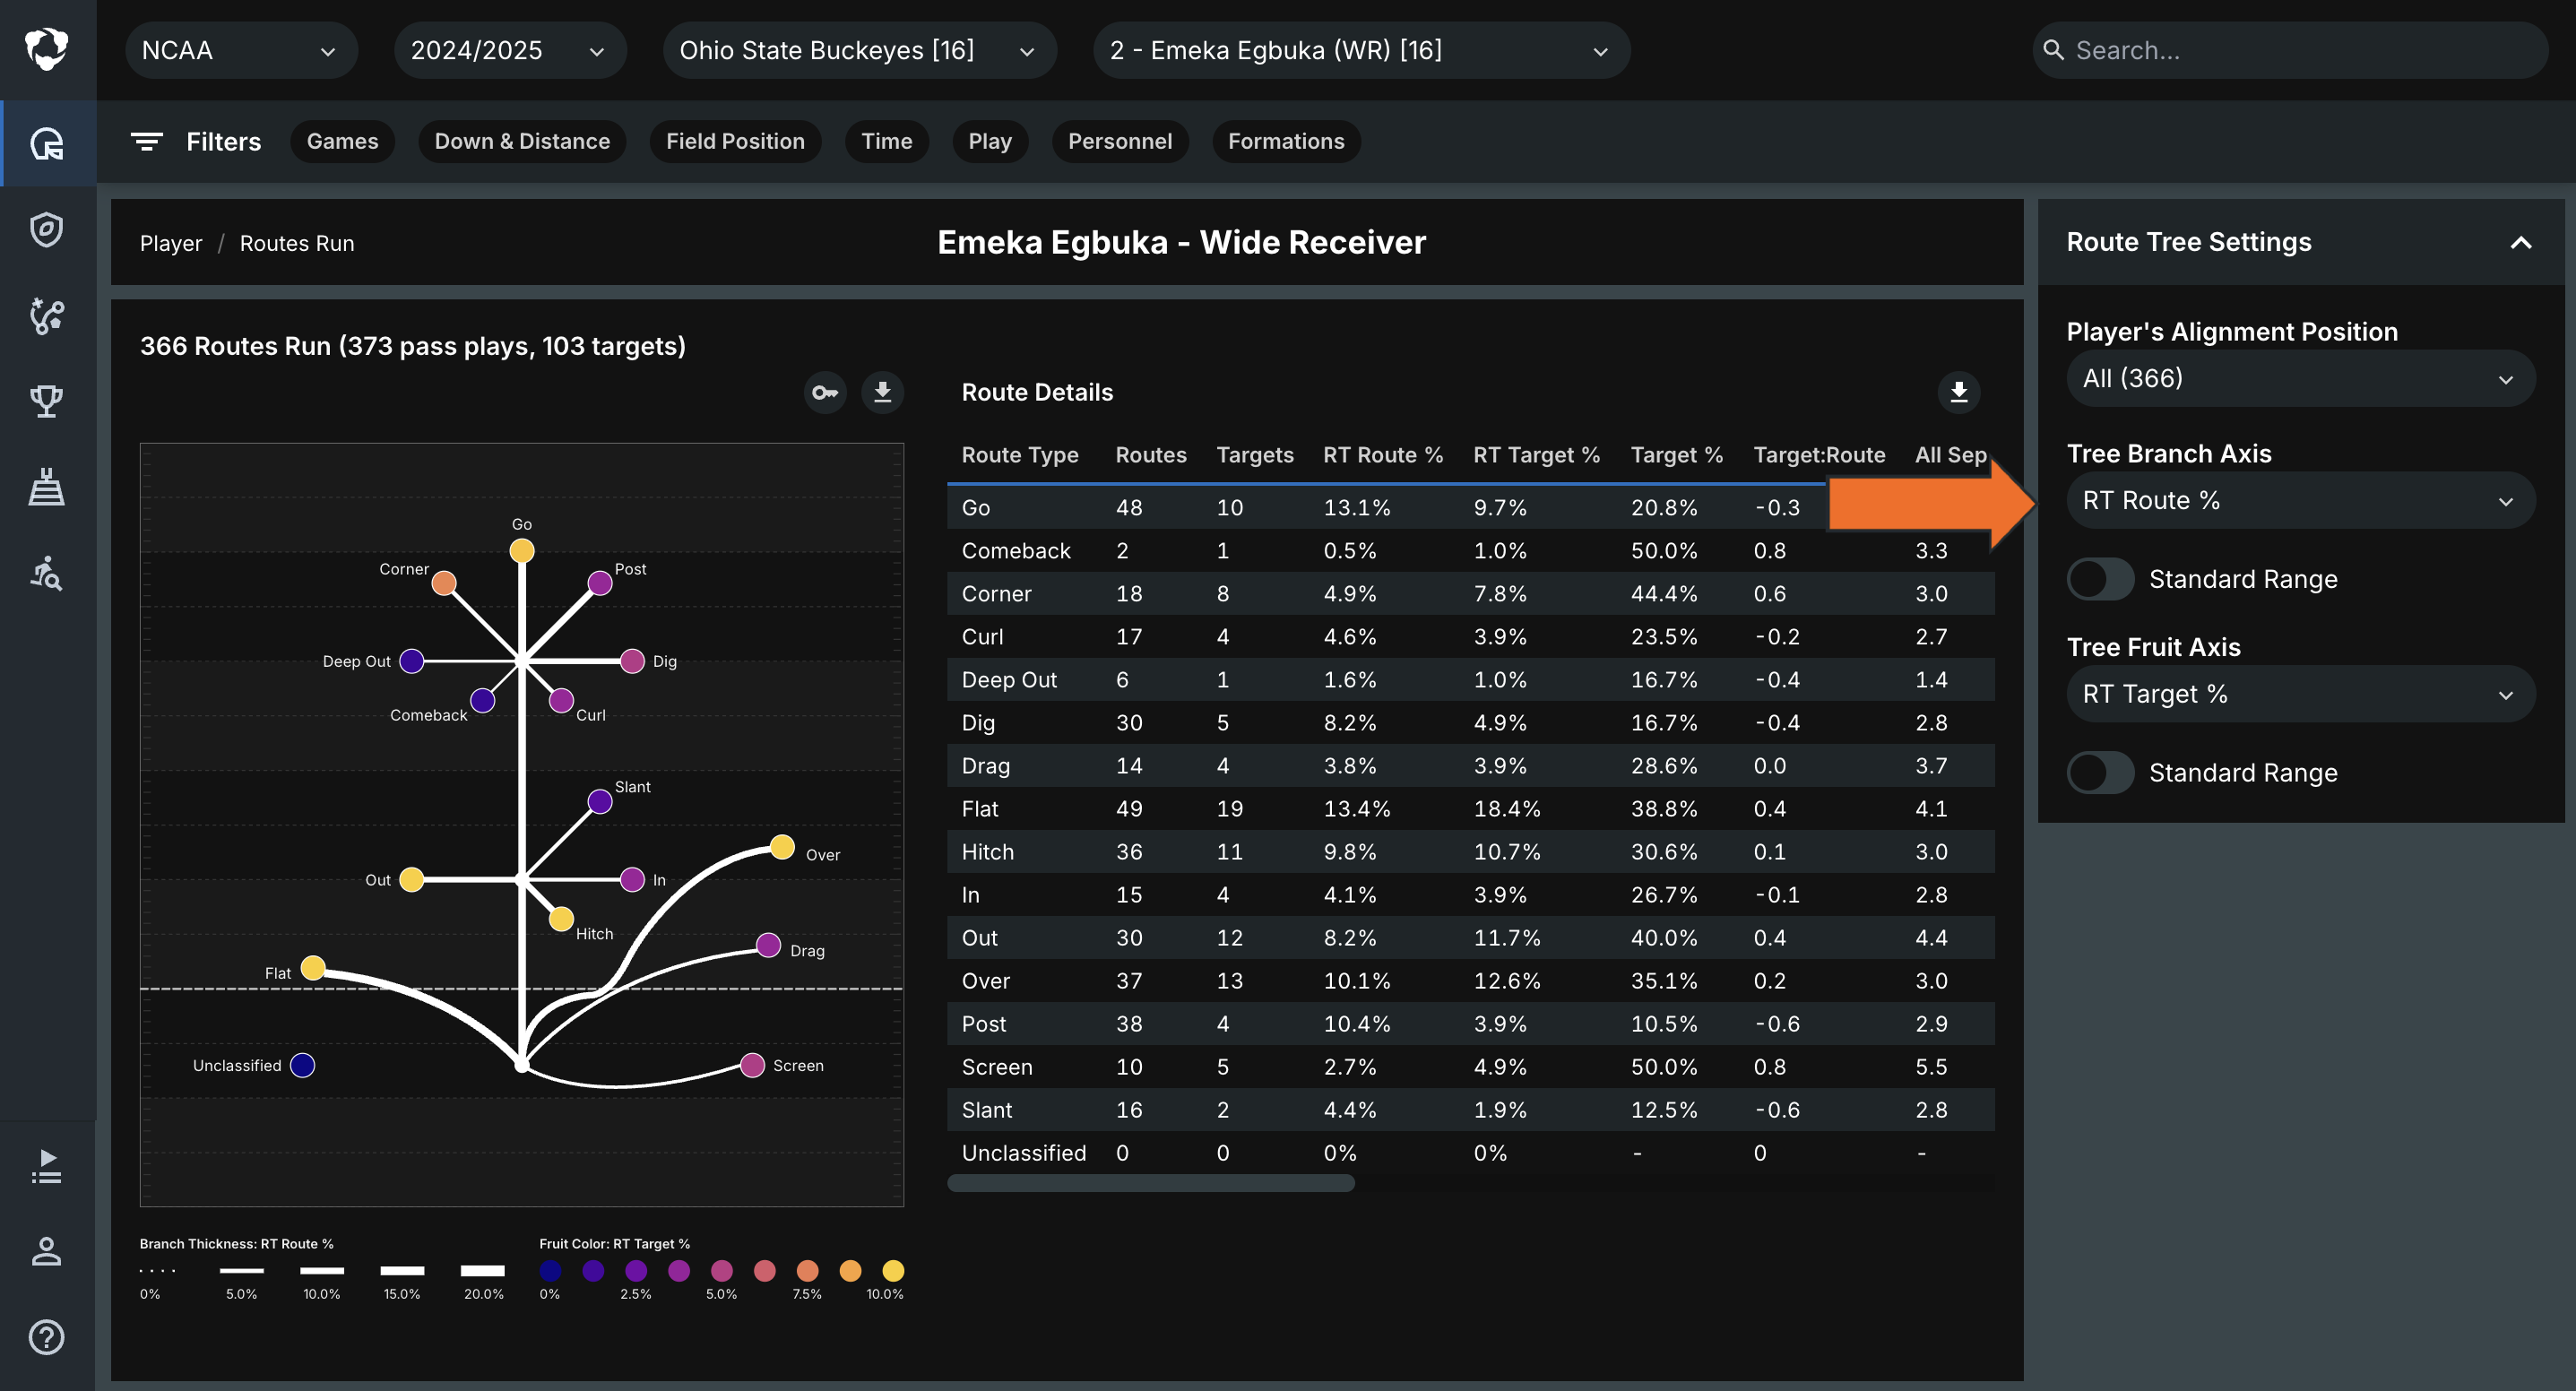
Task: Open the Personnel filter
Action: pyautogui.click(x=1120, y=142)
